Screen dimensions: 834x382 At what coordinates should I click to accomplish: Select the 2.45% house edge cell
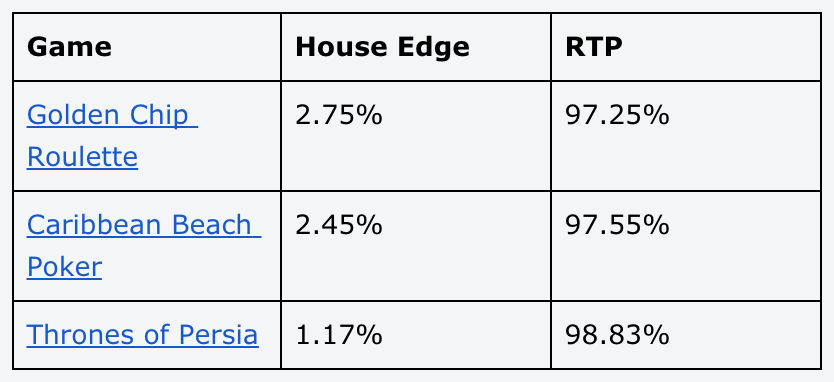coord(416,246)
